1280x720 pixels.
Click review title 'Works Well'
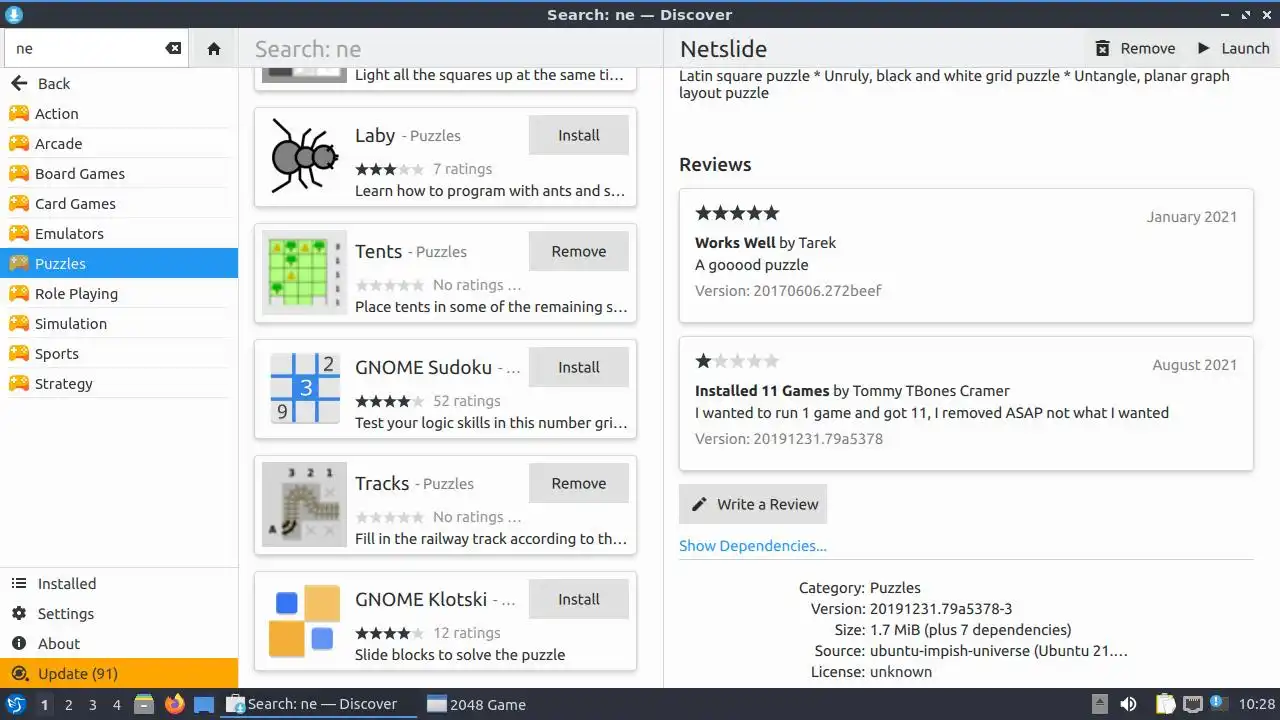click(735, 243)
